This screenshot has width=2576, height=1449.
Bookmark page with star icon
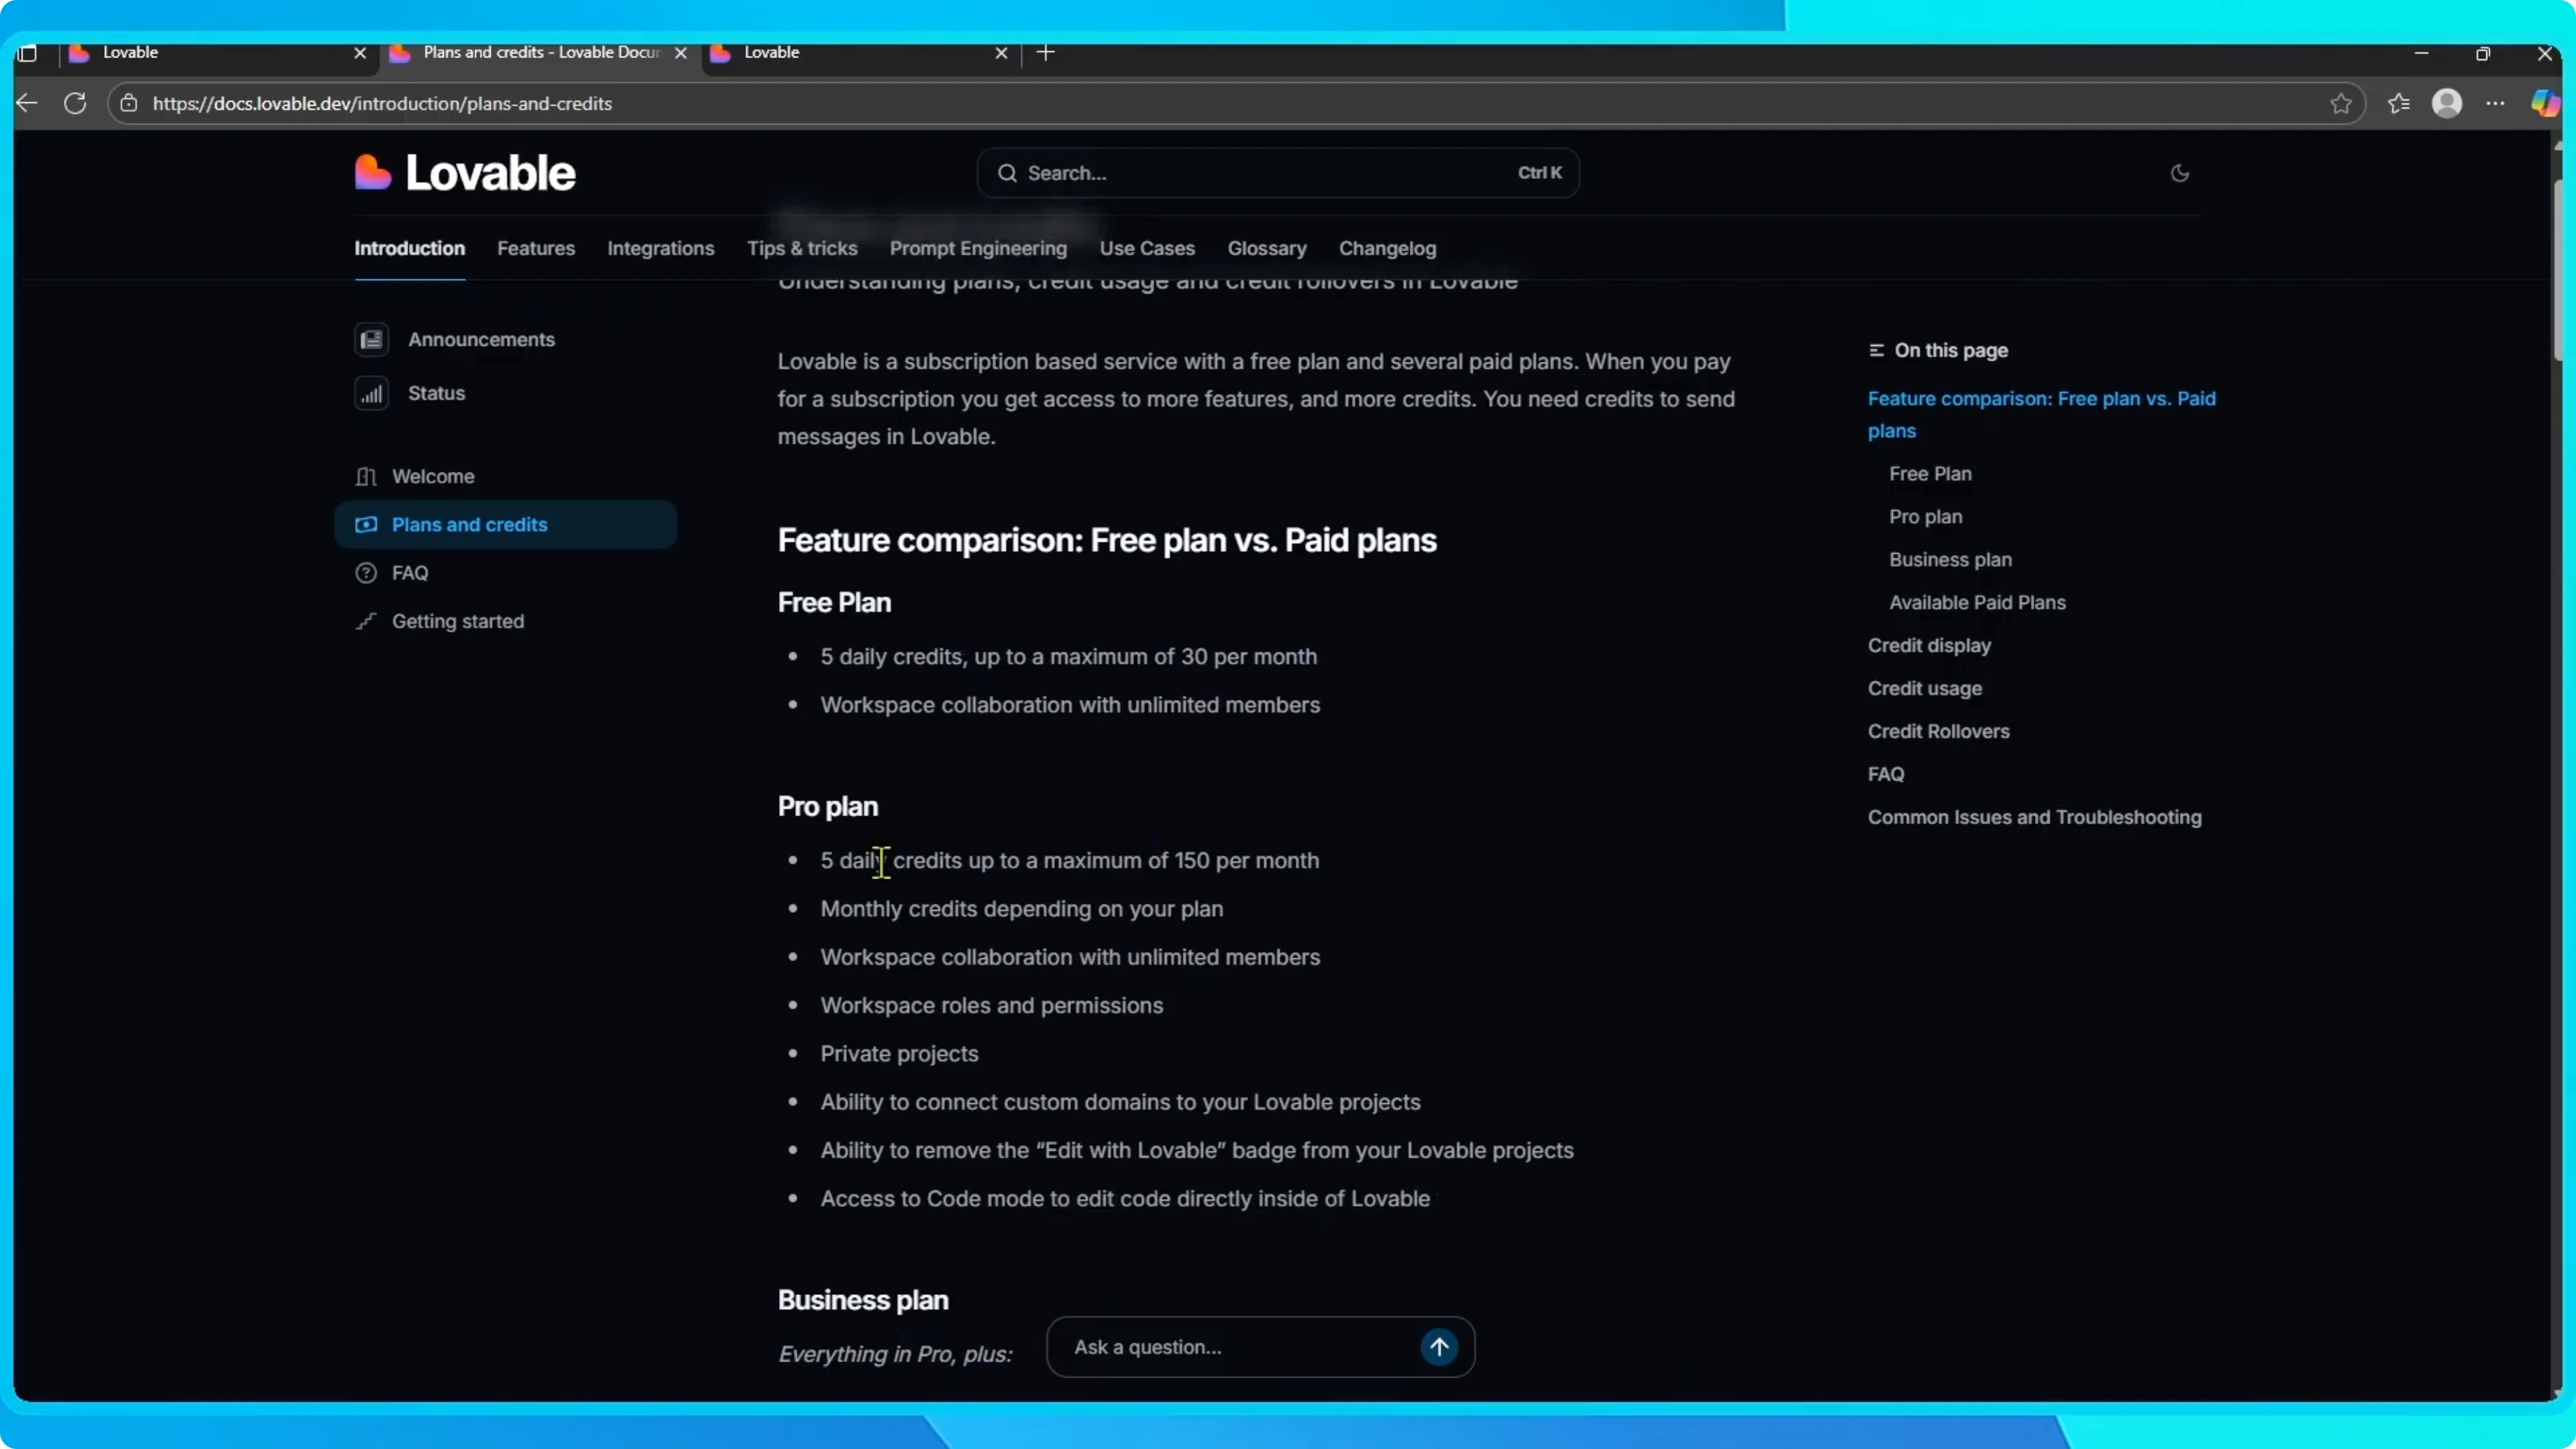tap(2340, 103)
